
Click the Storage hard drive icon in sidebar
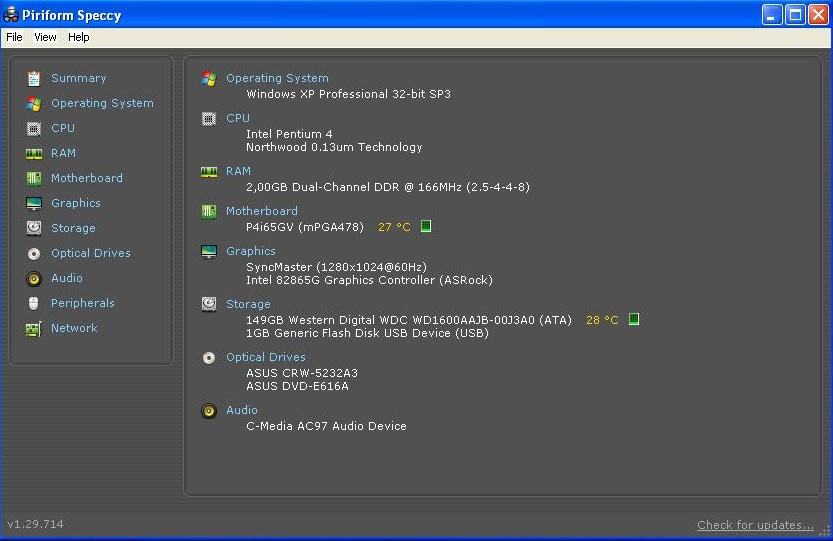[x=34, y=229]
